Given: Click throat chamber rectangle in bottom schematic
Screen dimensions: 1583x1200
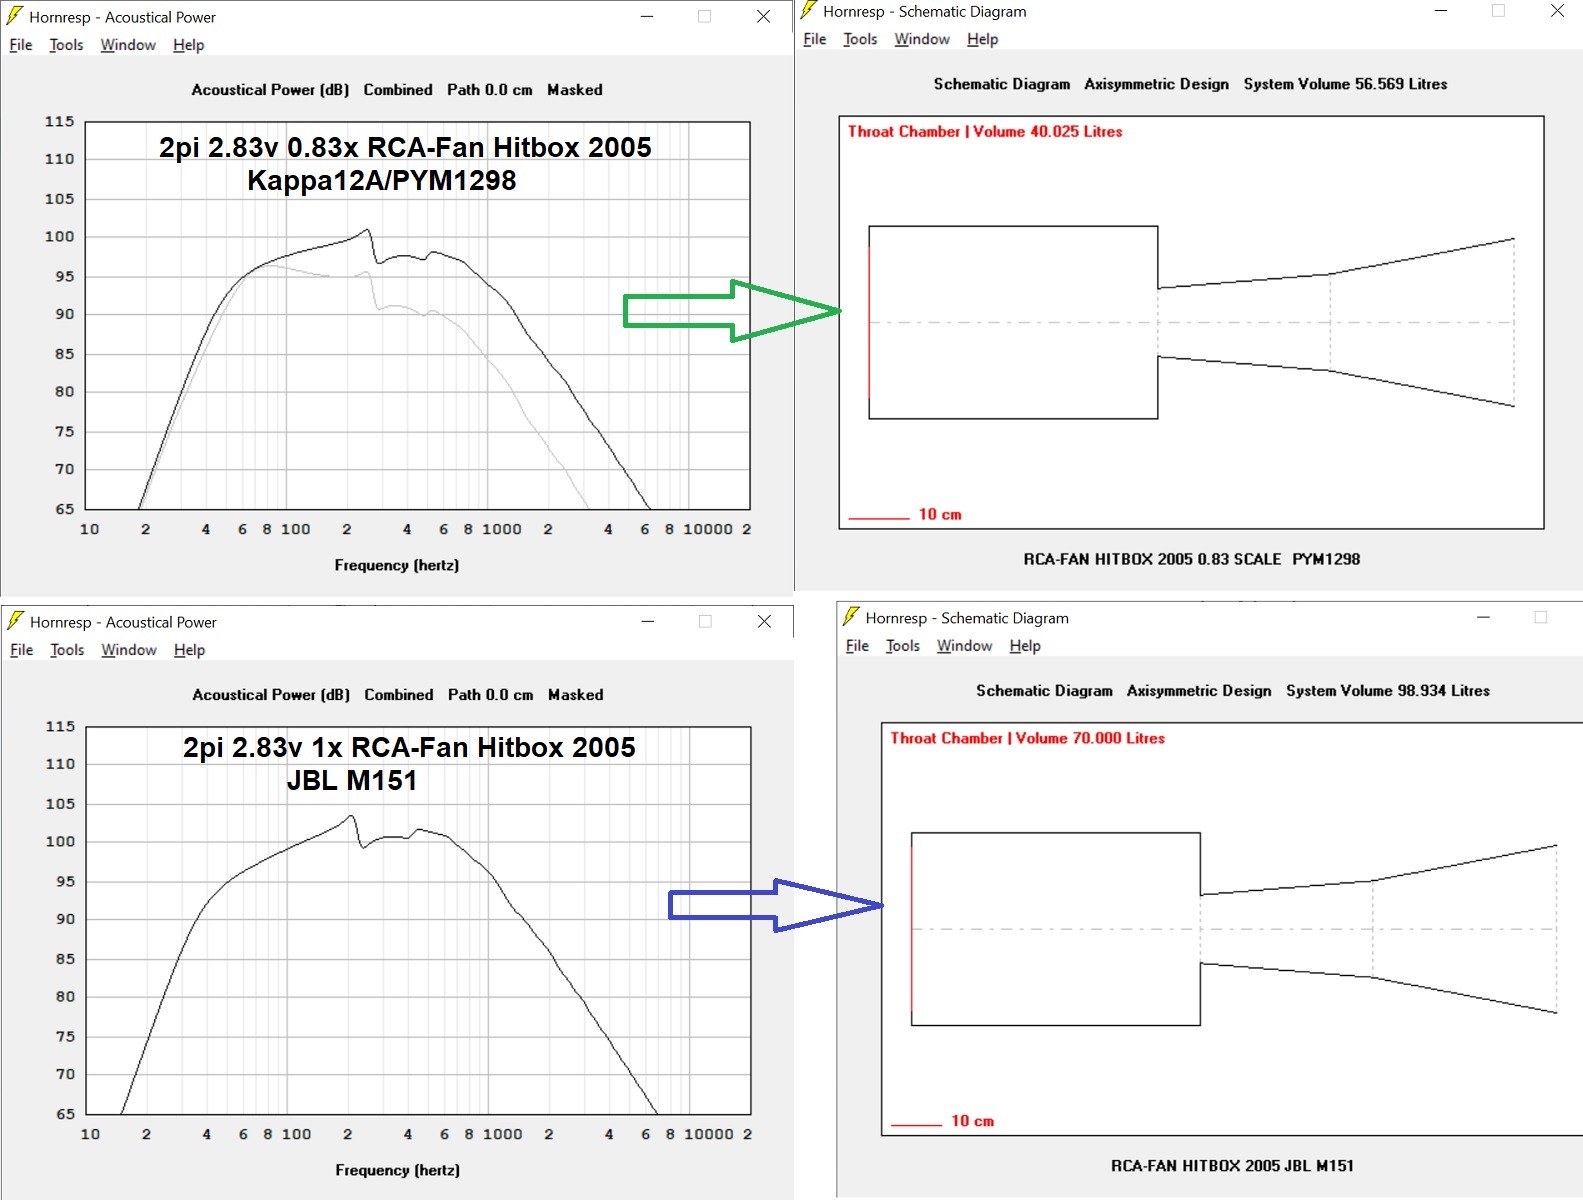Looking at the screenshot, I should pyautogui.click(x=1056, y=929).
